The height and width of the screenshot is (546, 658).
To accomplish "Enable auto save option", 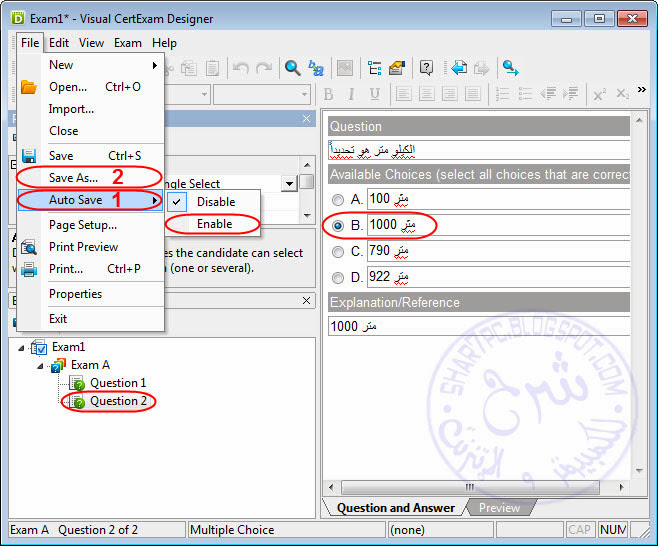I will coord(214,224).
